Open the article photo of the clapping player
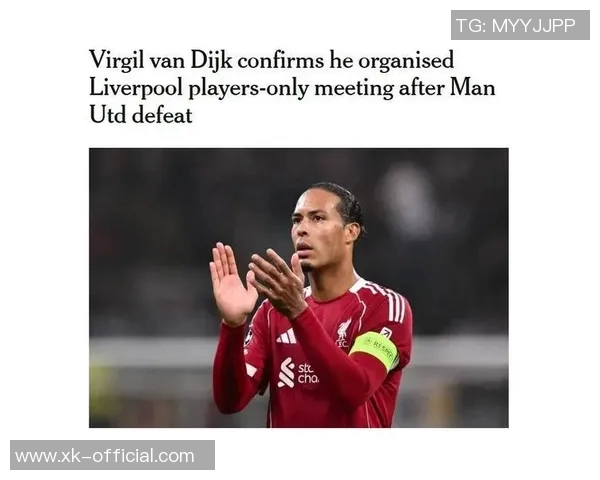 click(x=298, y=287)
